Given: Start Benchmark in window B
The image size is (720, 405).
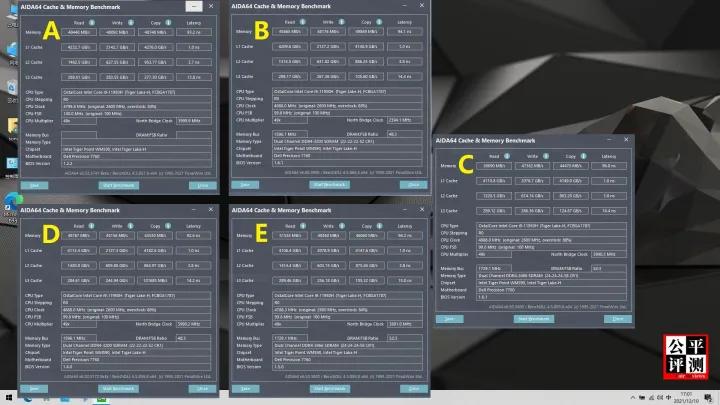Looking at the screenshot, I should coord(330,185).
